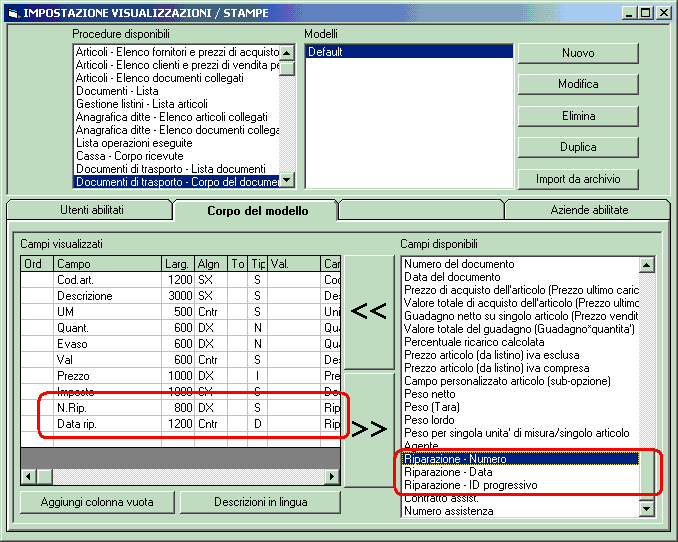
Task: Select the Evaso field row
Action: pos(181,344)
